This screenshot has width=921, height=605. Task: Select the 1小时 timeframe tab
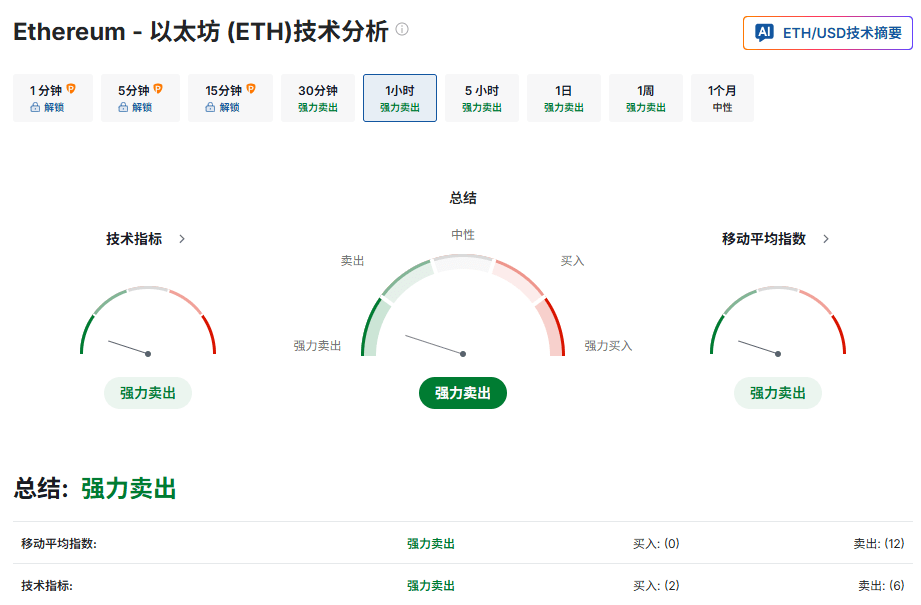click(400, 98)
